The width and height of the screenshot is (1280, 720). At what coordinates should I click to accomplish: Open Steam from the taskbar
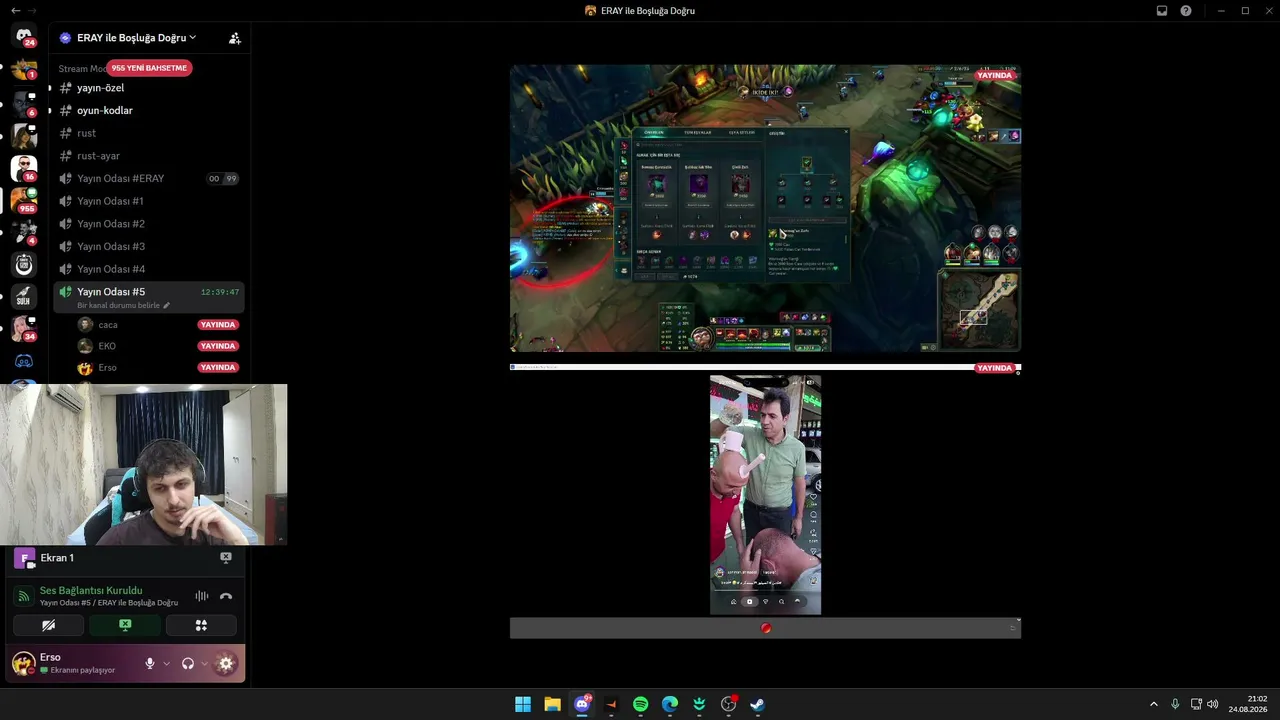click(758, 704)
